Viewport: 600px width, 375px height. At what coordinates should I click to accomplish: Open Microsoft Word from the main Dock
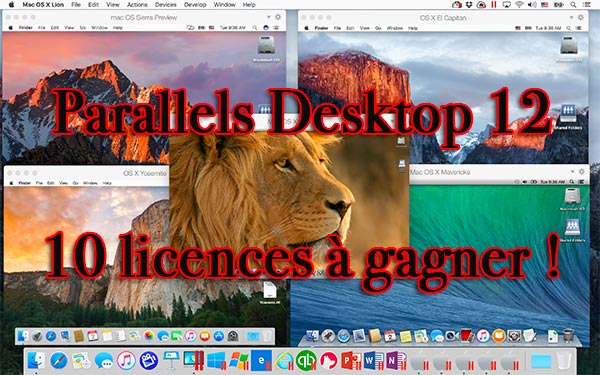[x=374, y=361]
